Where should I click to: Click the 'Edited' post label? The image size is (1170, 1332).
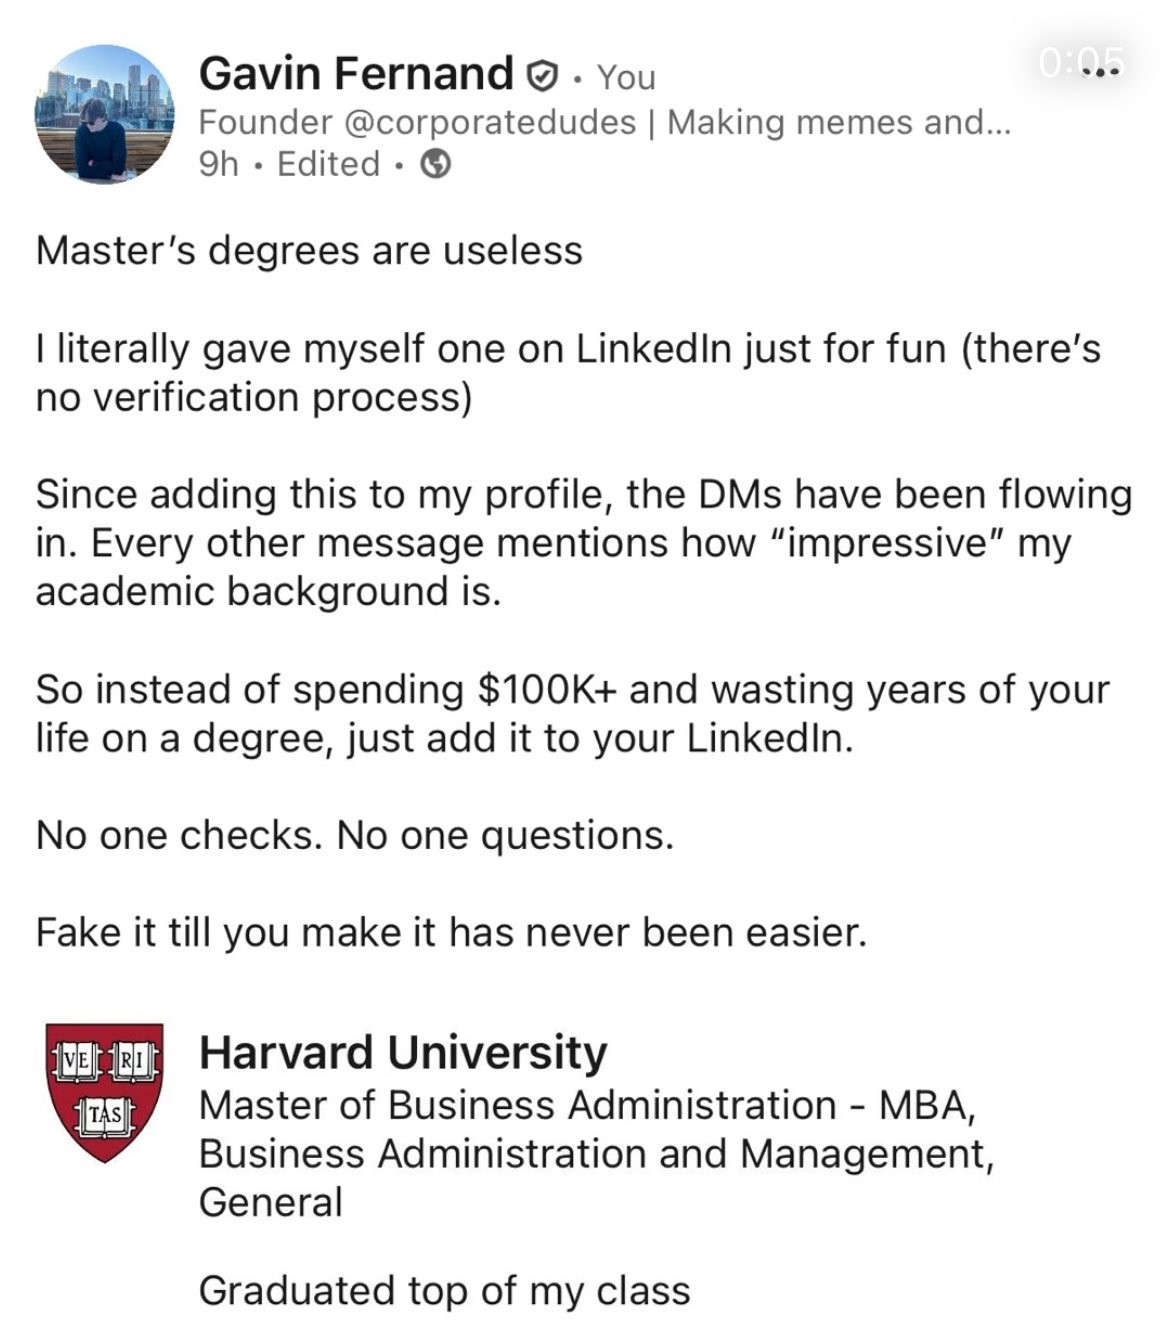[x=328, y=164]
